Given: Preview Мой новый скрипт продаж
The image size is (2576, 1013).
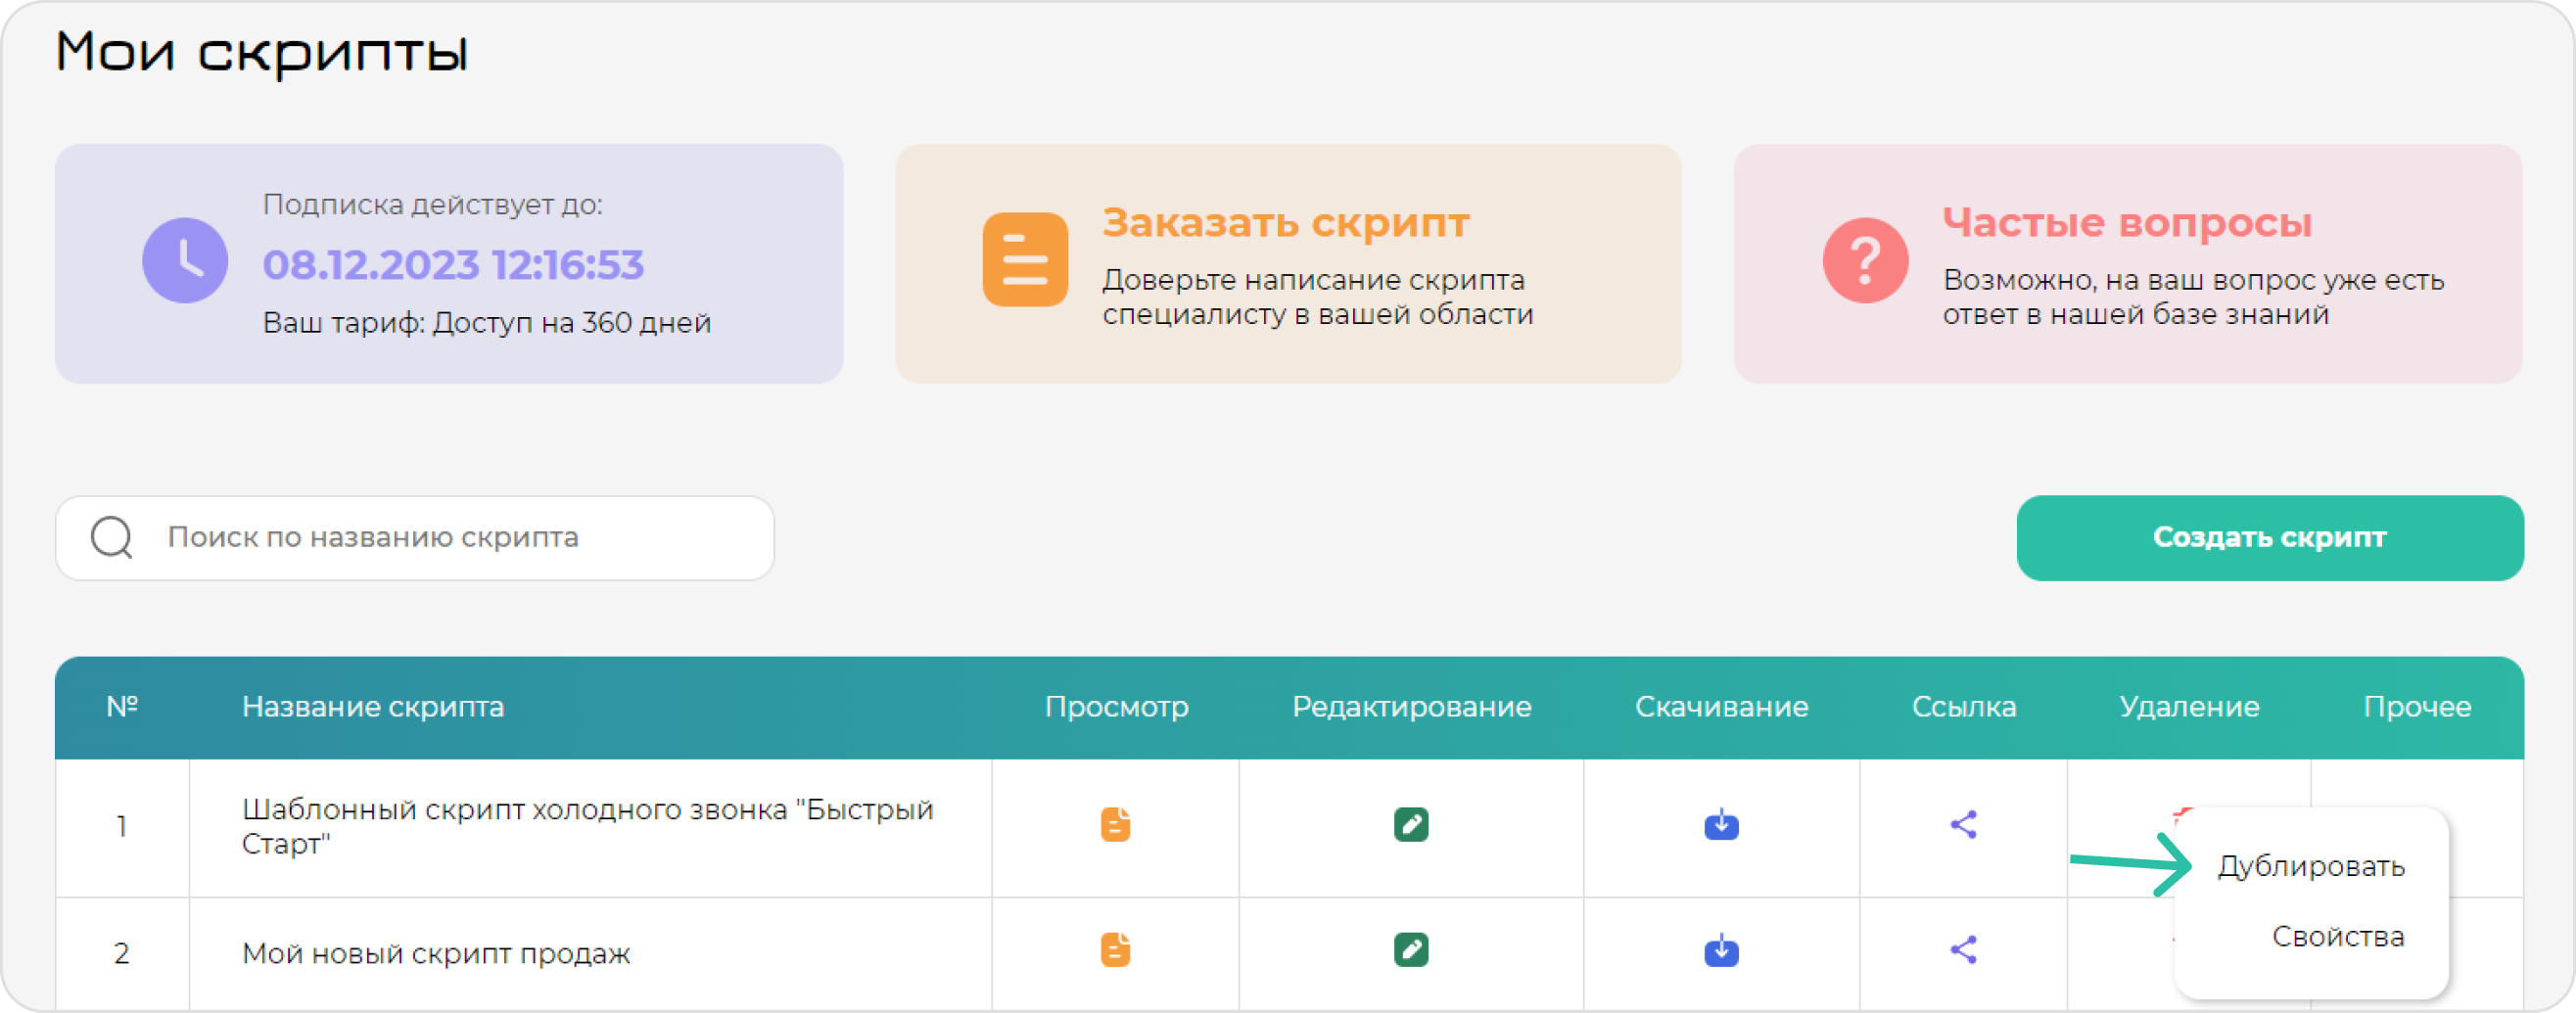Looking at the screenshot, I should (1115, 950).
